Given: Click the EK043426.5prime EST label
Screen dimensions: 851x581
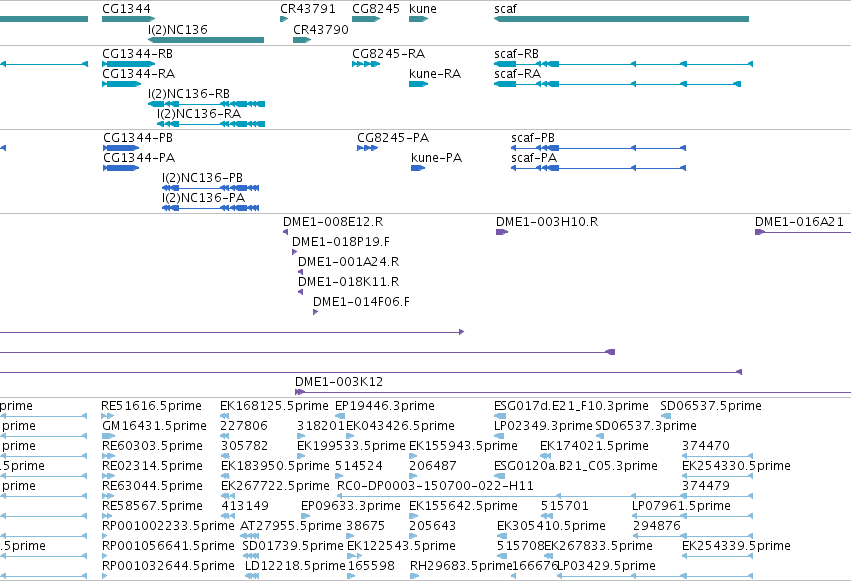Looking at the screenshot, I should tap(401, 426).
